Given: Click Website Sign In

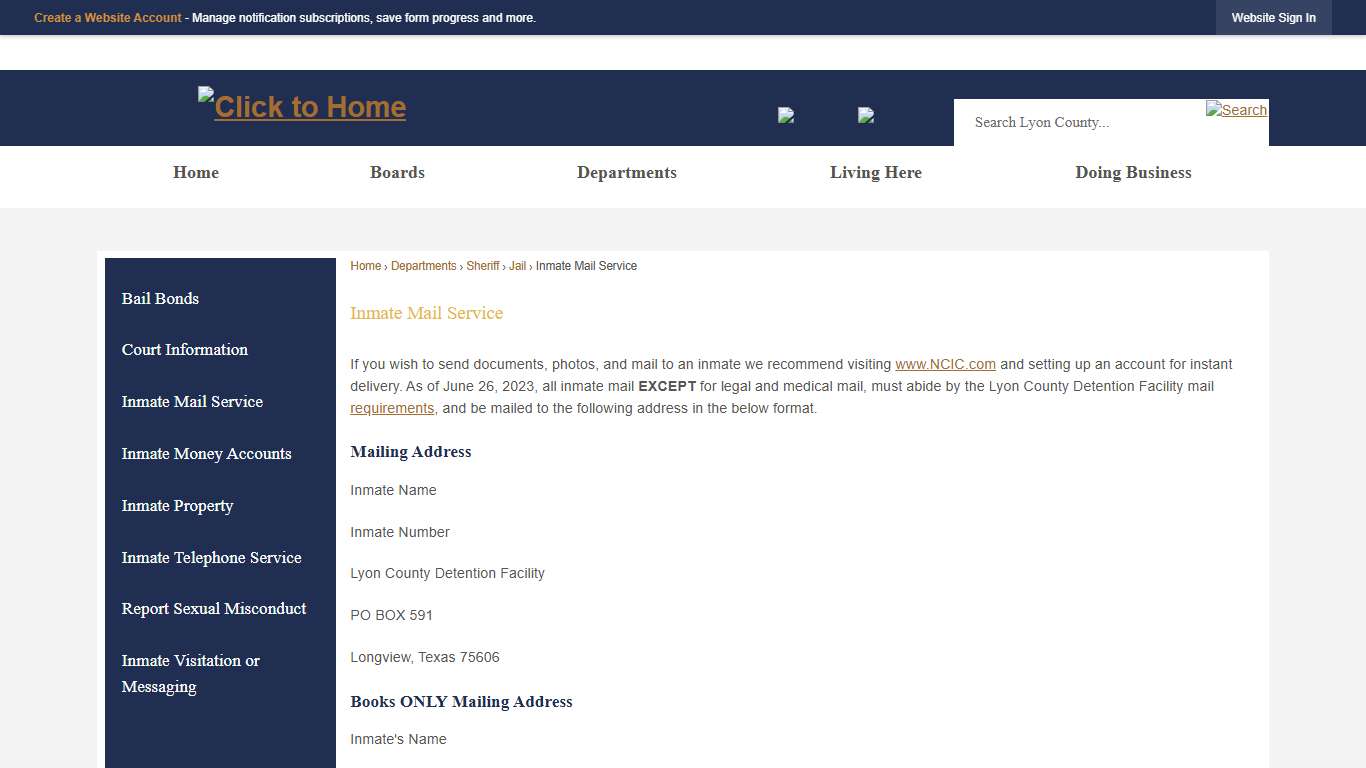Looking at the screenshot, I should pos(1273,17).
